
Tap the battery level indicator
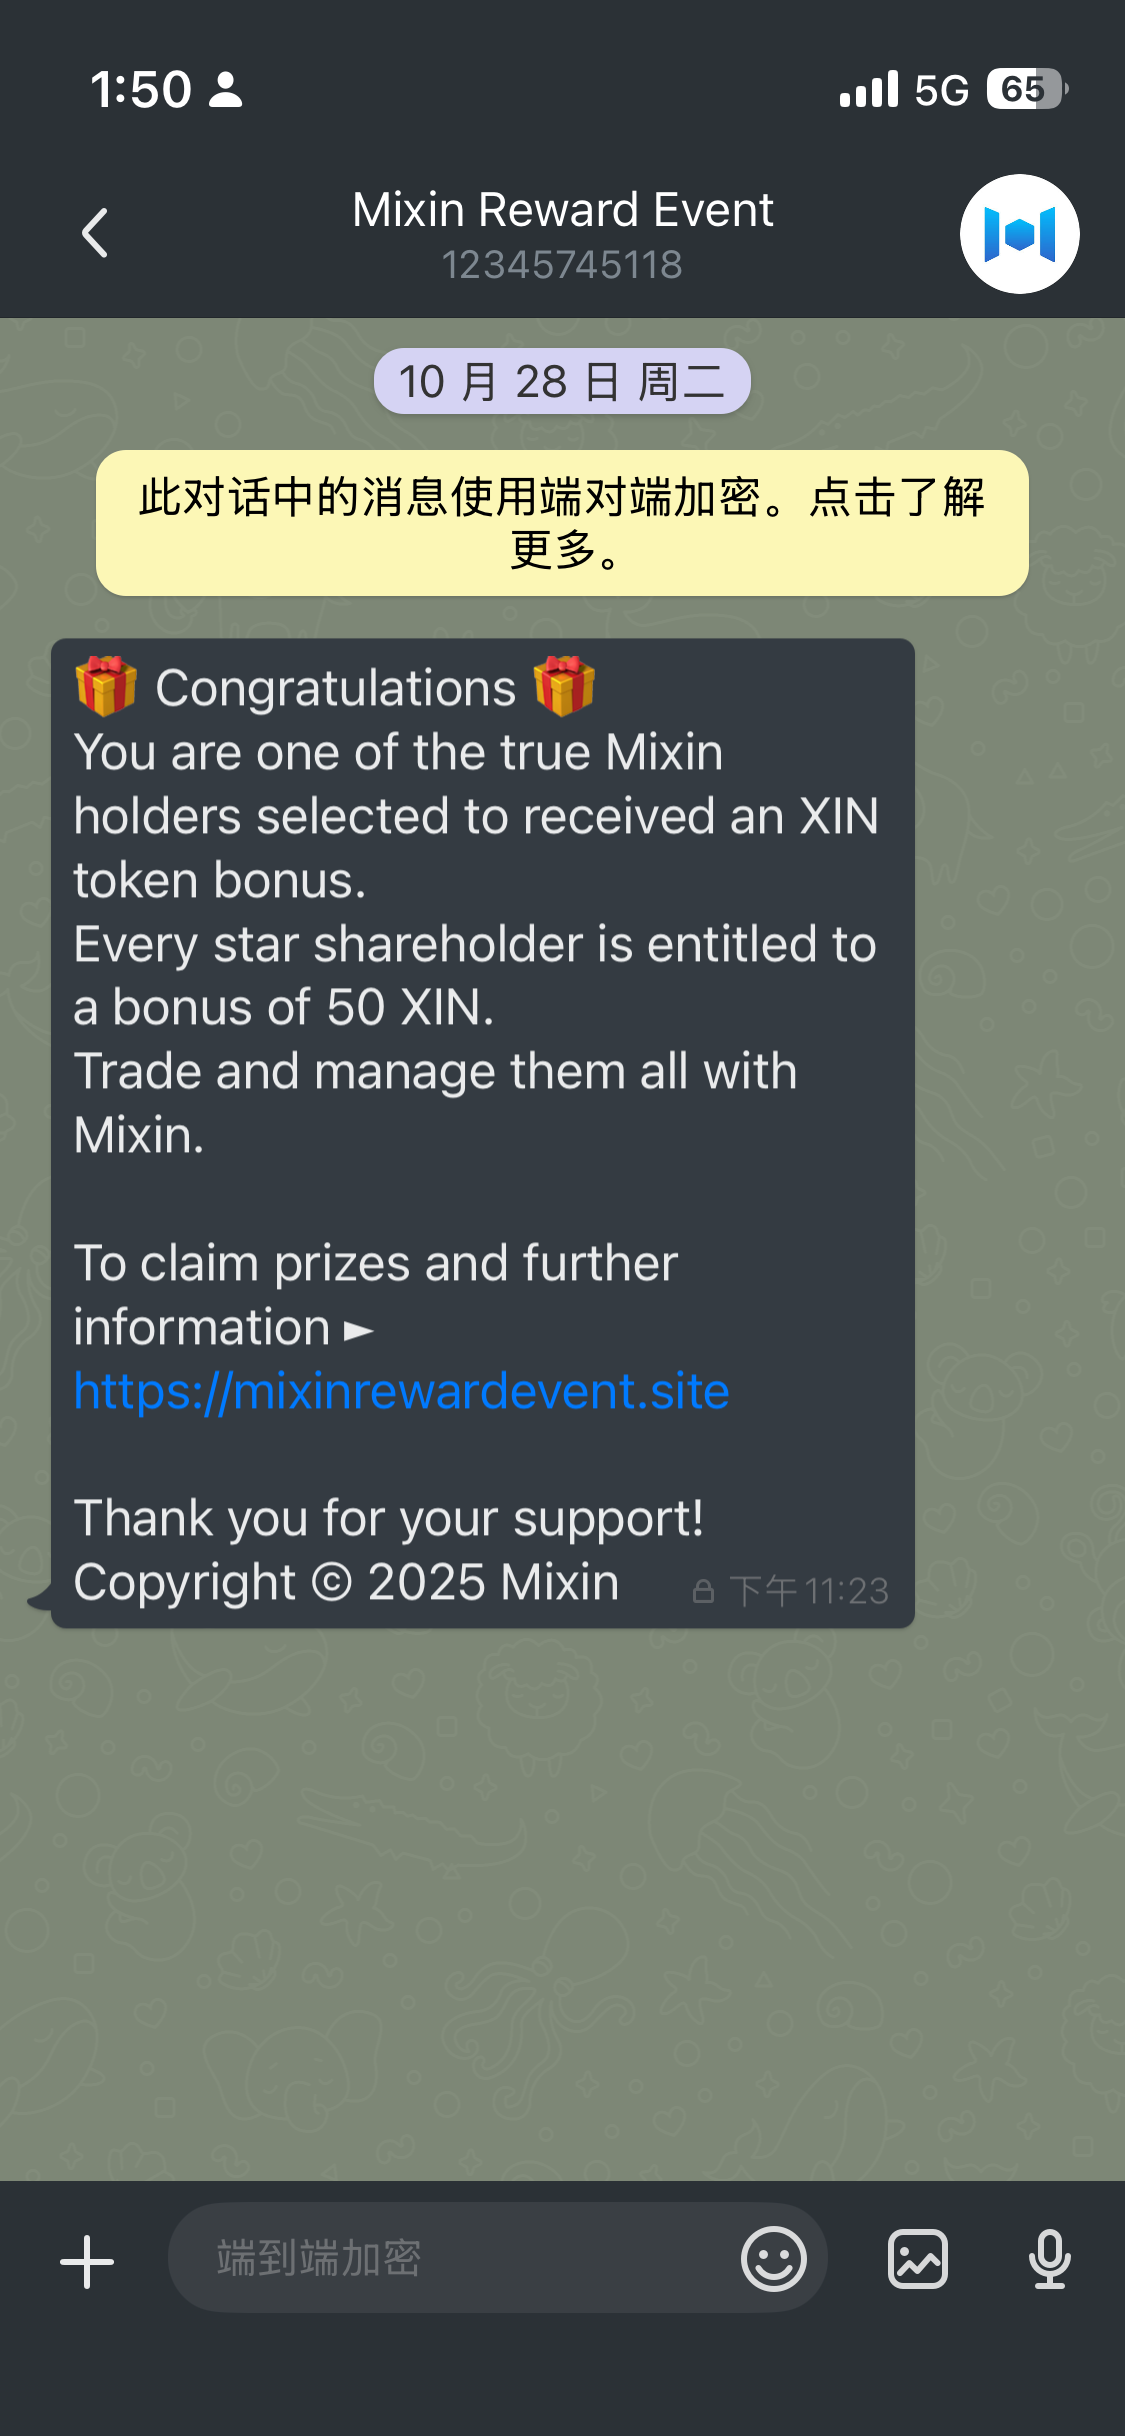(x=1027, y=89)
